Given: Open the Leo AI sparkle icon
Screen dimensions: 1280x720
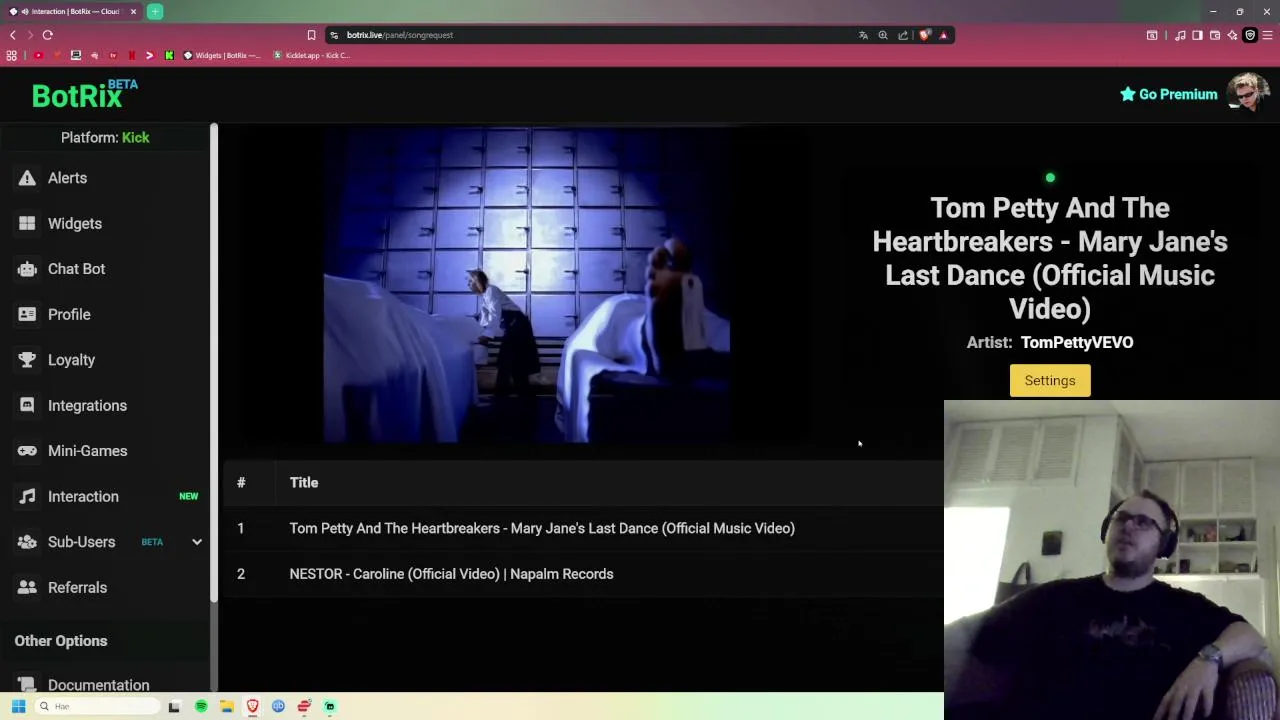Looking at the screenshot, I should pos(1232,35).
